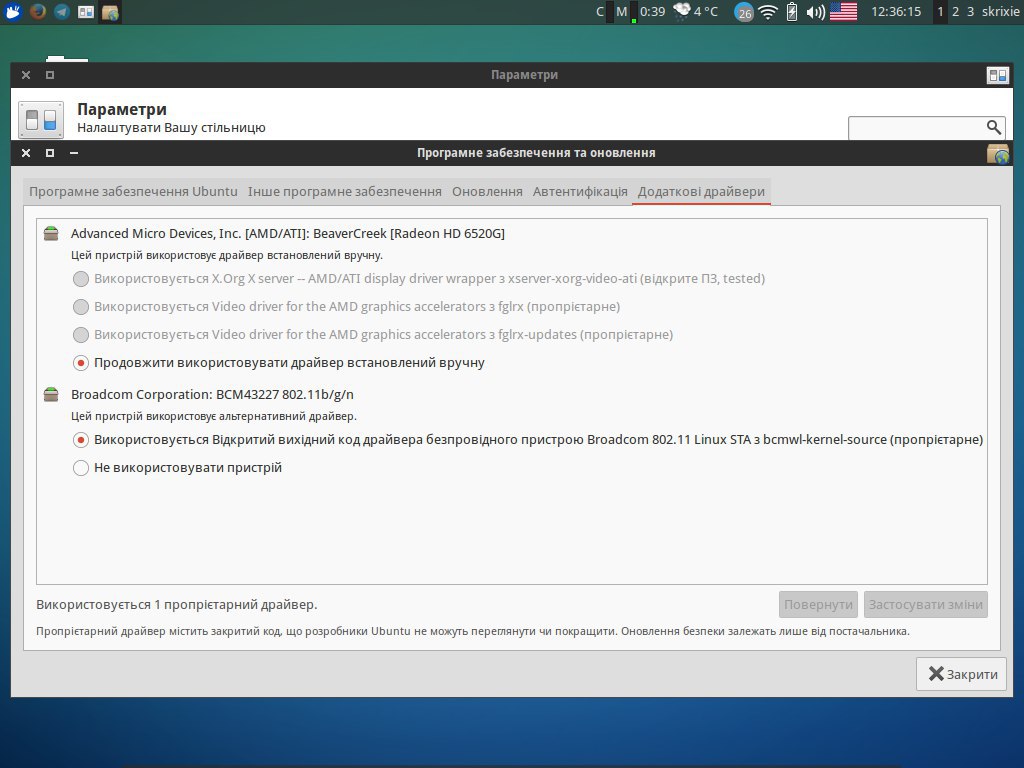Close the Програмне забезпечення та оновлення window with X
Image resolution: width=1024 pixels, height=768 pixels.
pos(26,153)
